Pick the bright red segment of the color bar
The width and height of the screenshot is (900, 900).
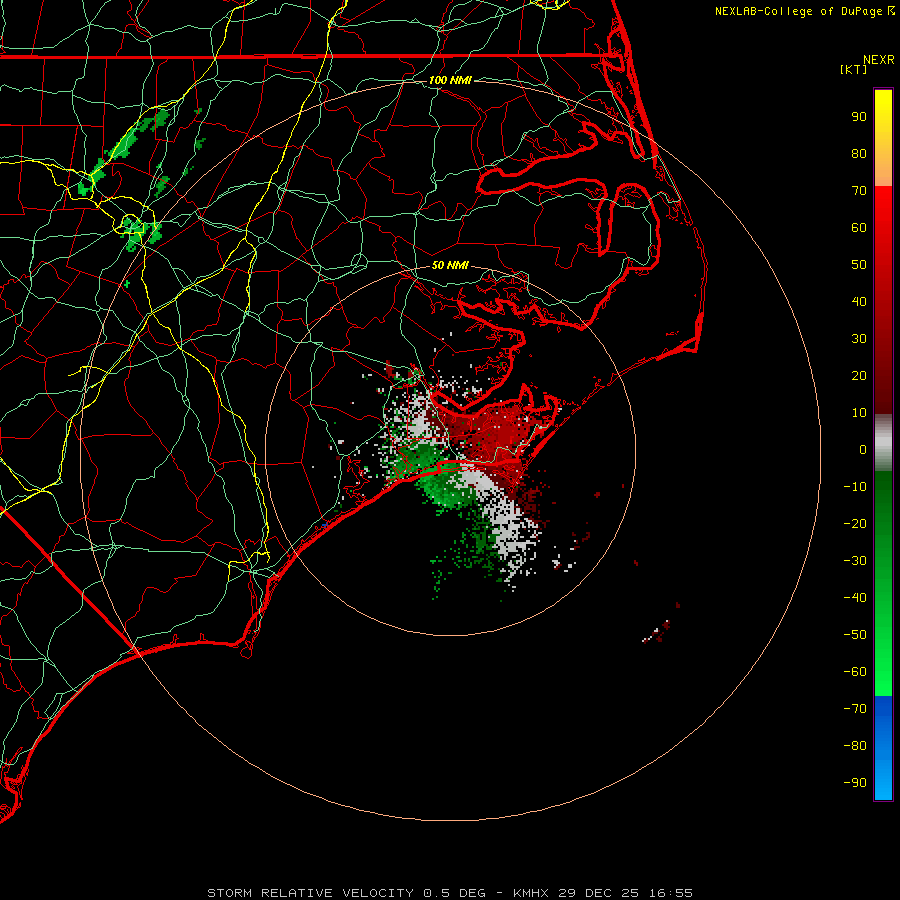(883, 300)
